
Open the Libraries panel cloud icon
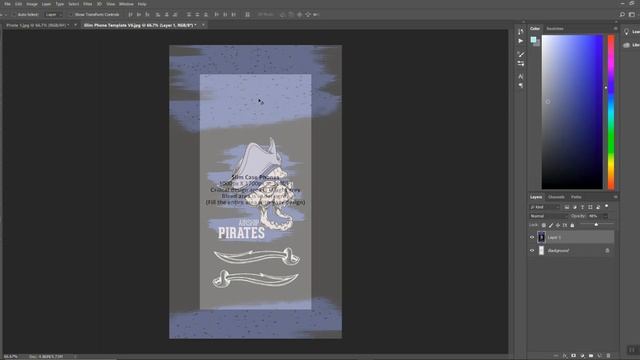coord(627,45)
